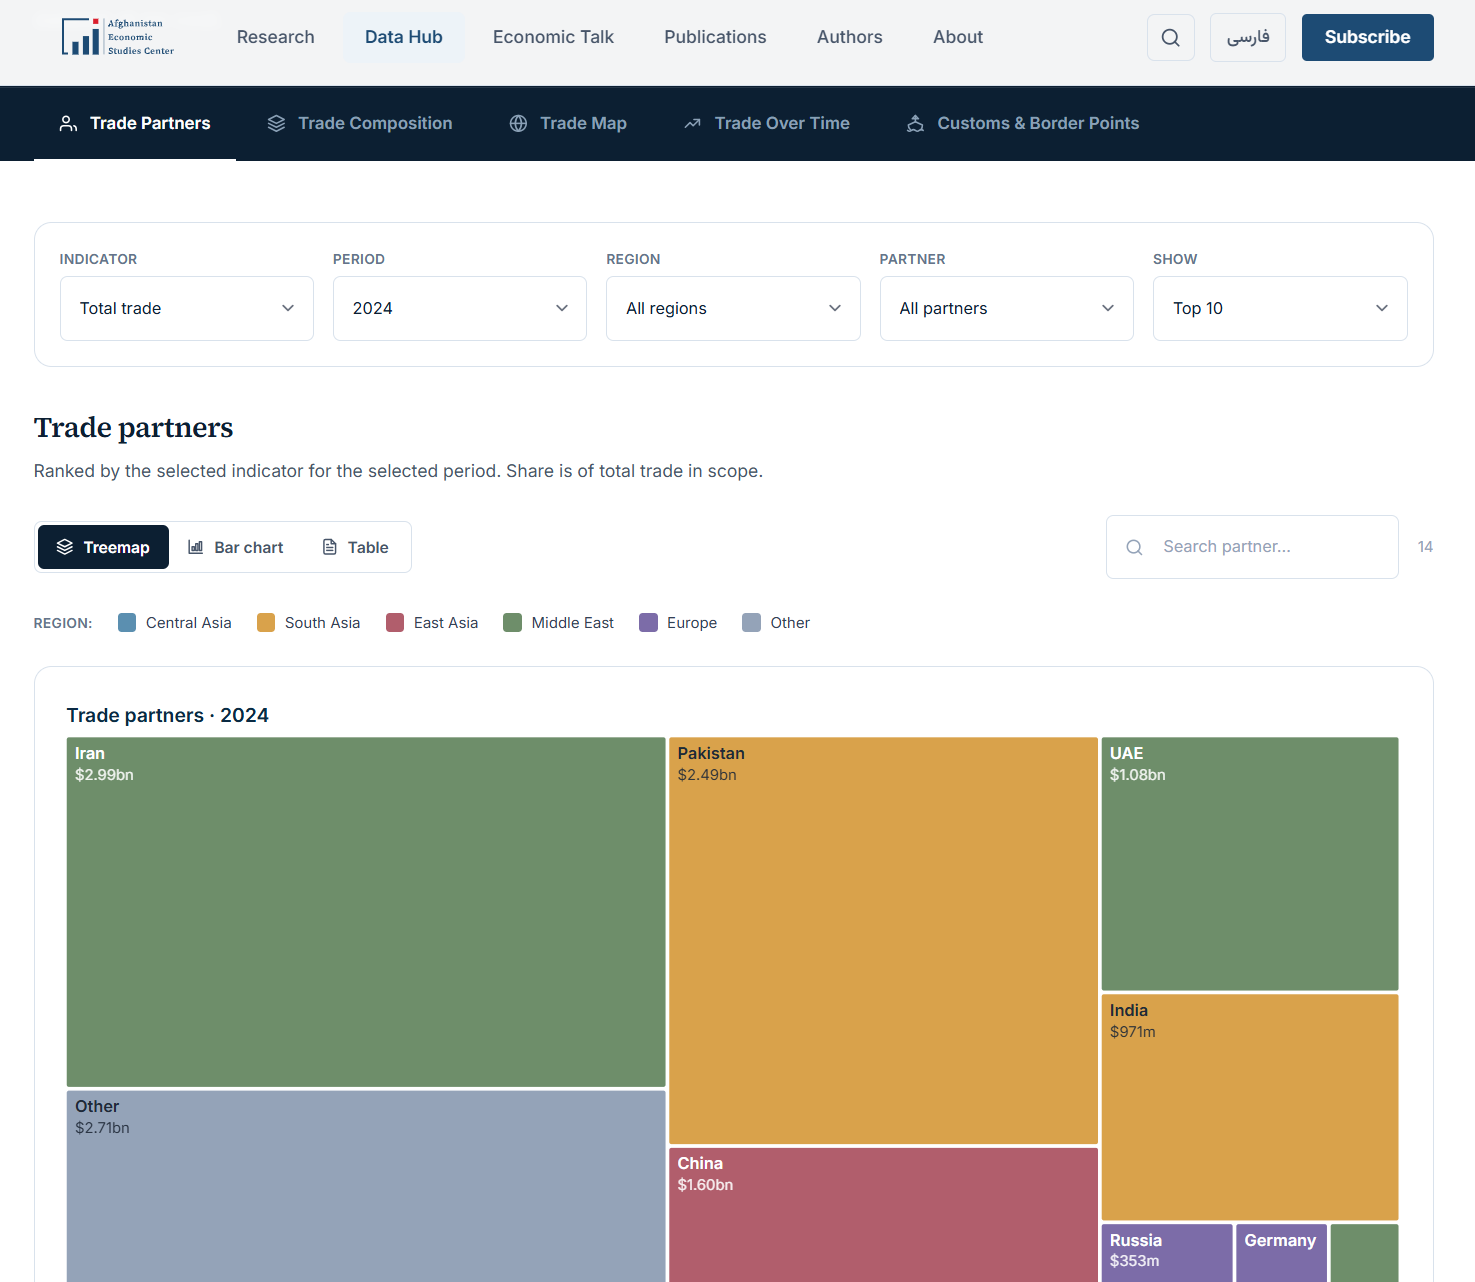Select the Pakistan treemap tile
This screenshot has height=1282, width=1475.
coord(884,941)
